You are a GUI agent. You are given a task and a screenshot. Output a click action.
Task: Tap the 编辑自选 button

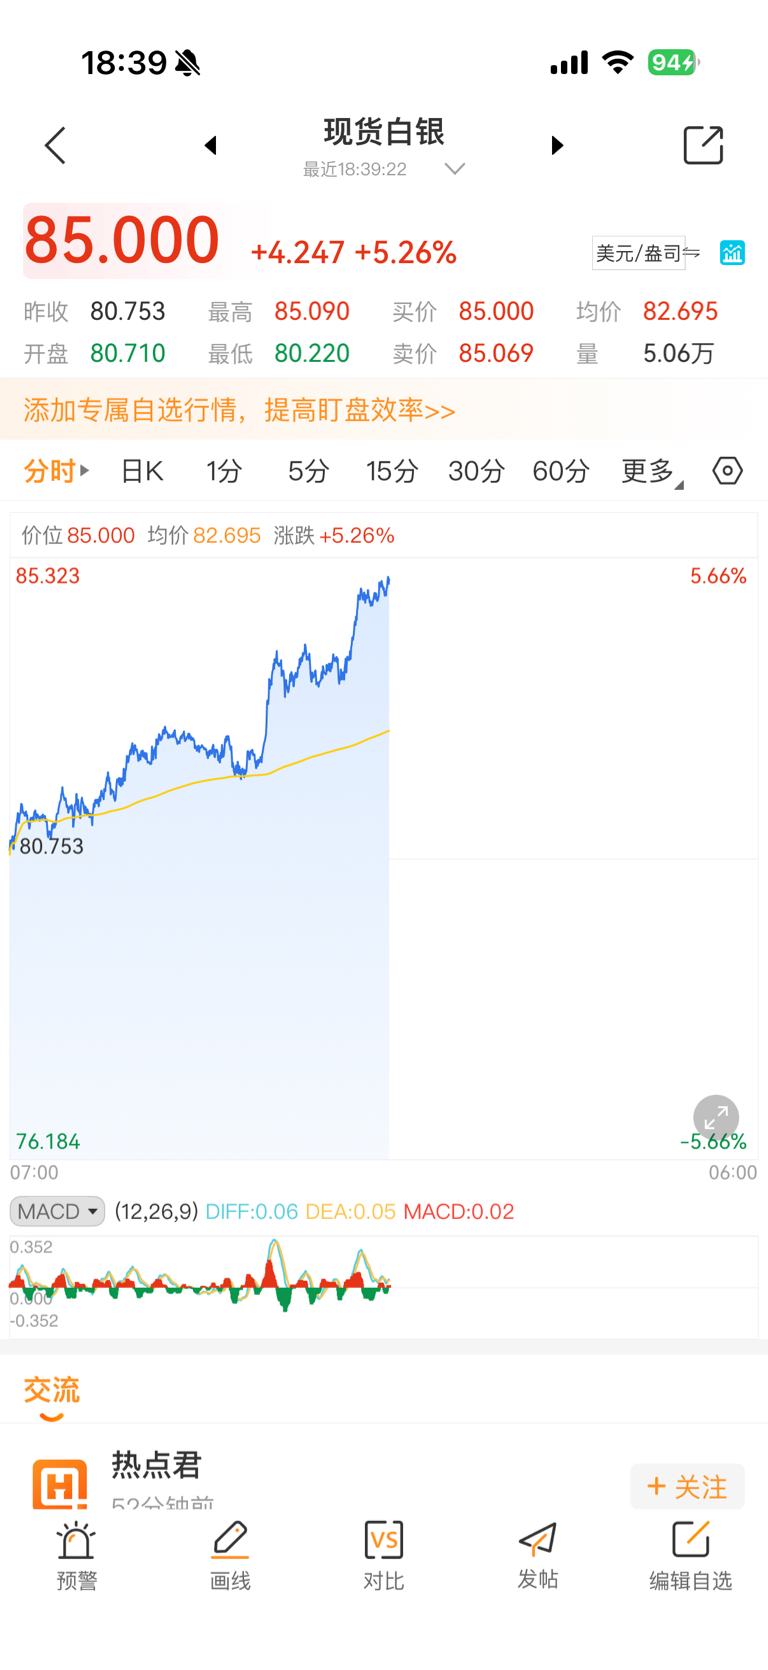point(690,1555)
